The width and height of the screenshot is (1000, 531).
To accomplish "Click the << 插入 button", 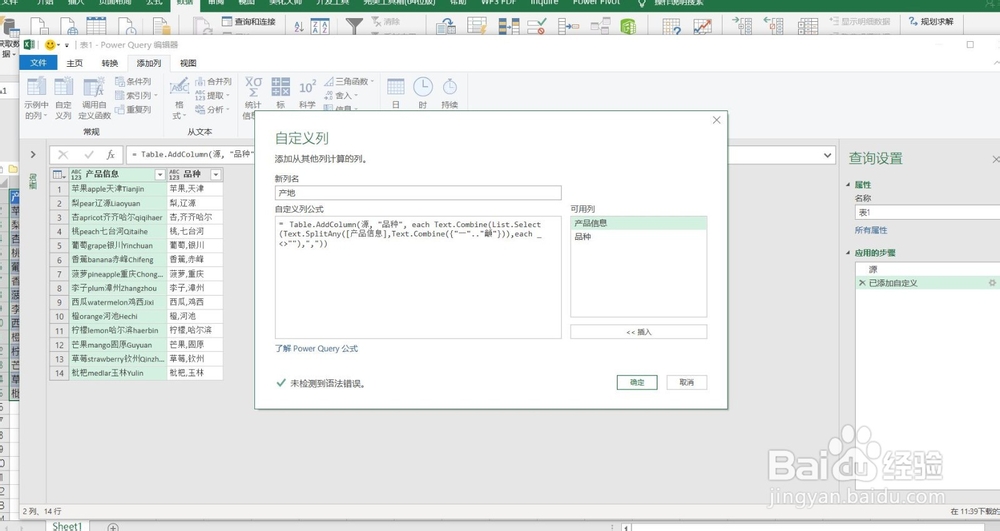I will click(638, 331).
